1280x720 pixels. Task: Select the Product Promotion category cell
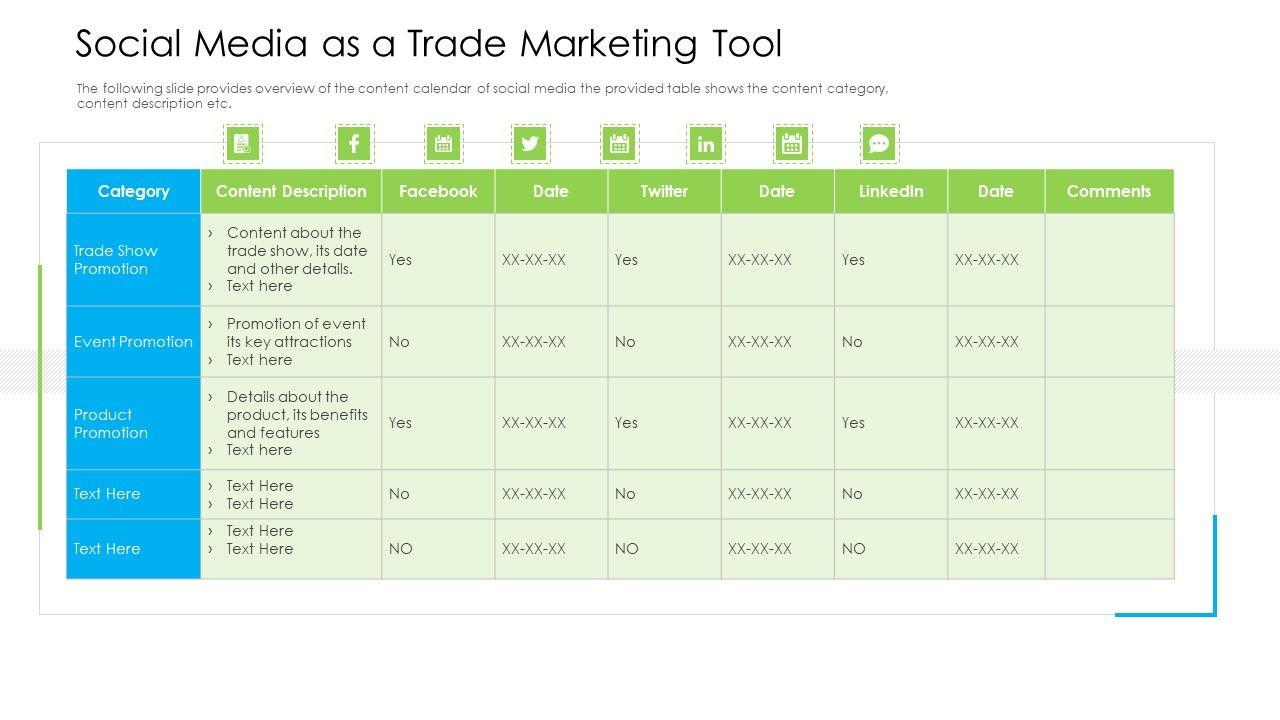111,424
